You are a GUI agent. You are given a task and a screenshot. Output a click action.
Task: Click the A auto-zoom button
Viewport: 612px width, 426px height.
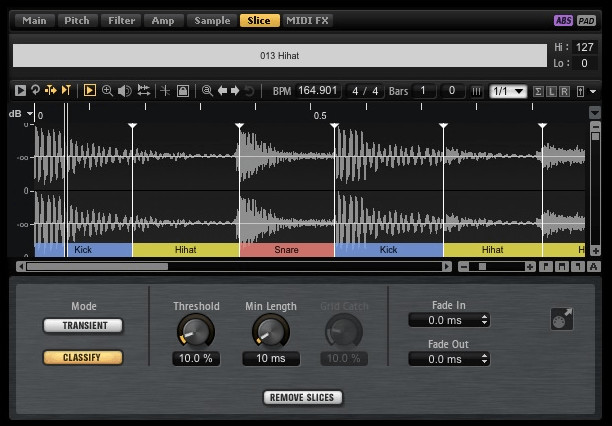point(593,267)
